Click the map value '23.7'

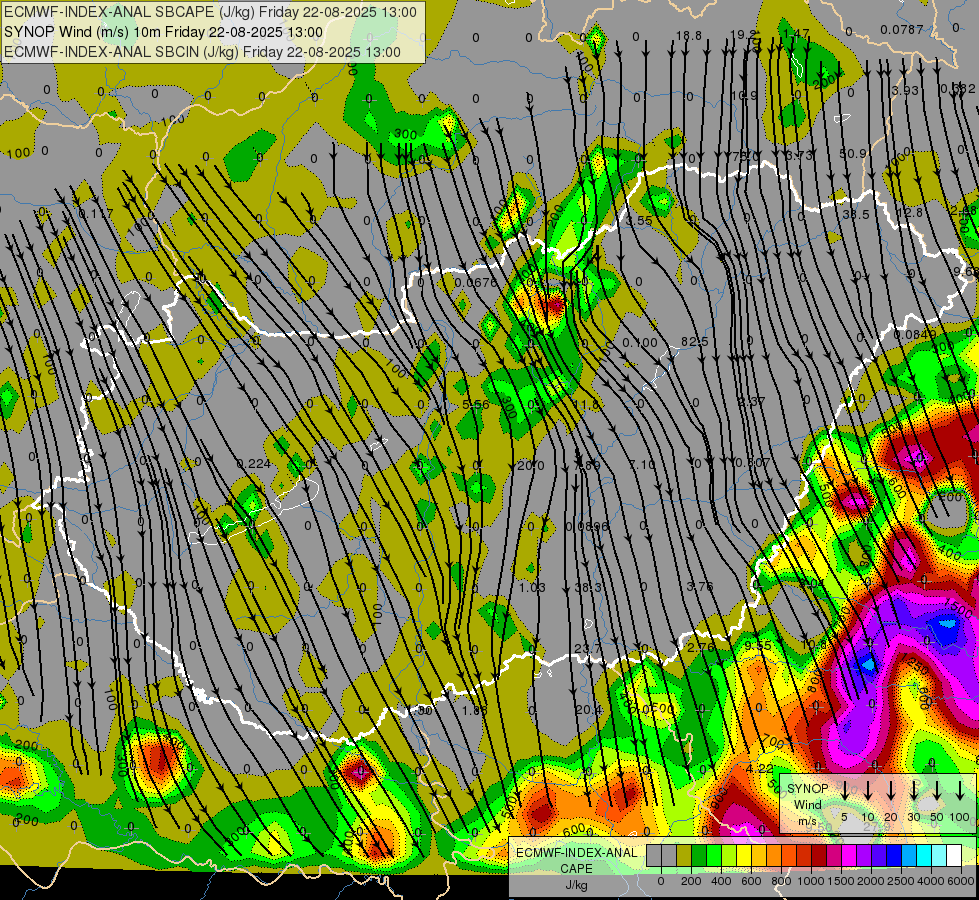[x=588, y=649]
